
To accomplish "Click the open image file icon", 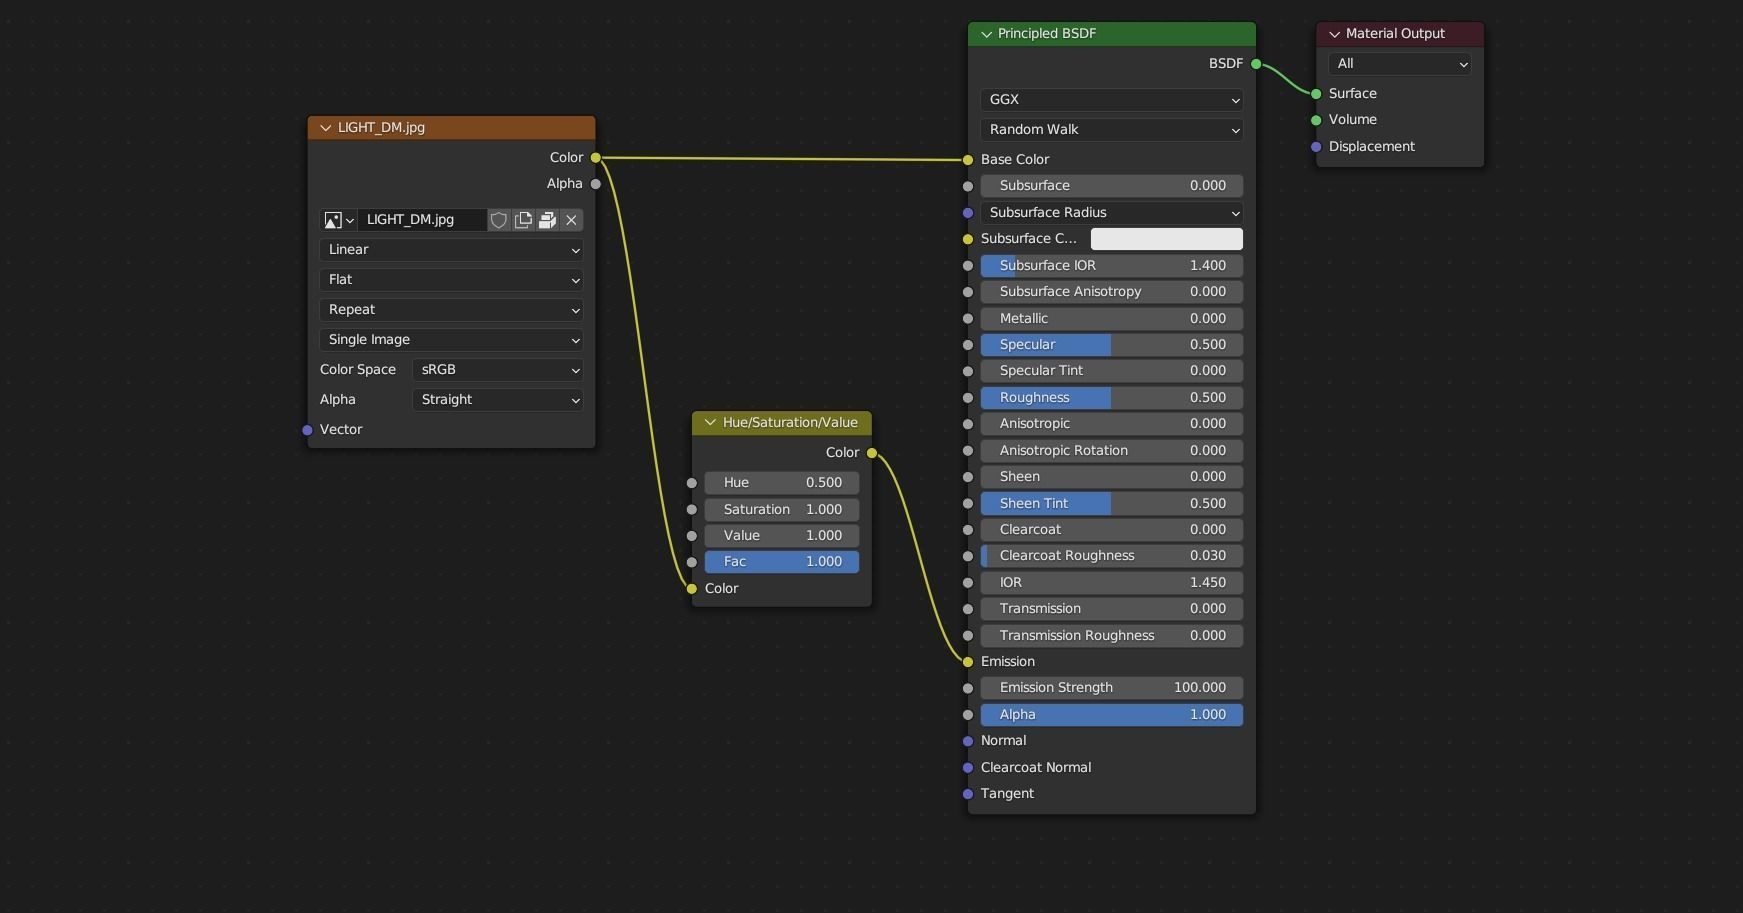I will point(547,220).
